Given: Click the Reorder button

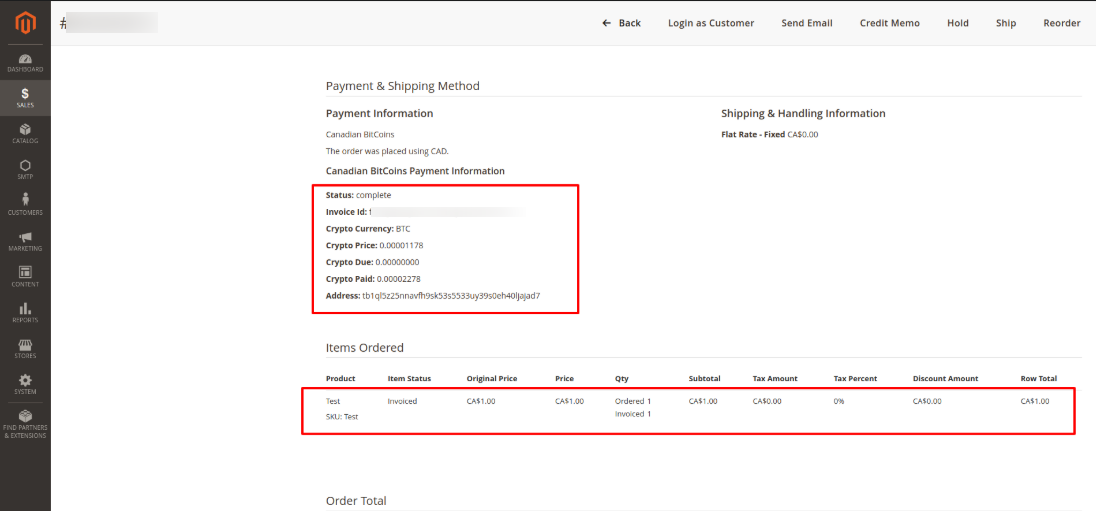Looking at the screenshot, I should tap(1061, 23).
